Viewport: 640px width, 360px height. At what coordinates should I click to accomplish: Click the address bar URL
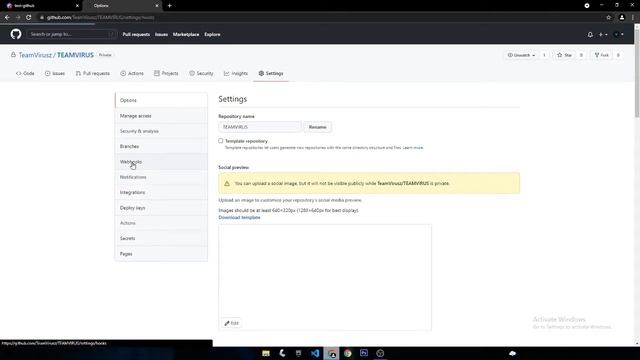click(100, 18)
